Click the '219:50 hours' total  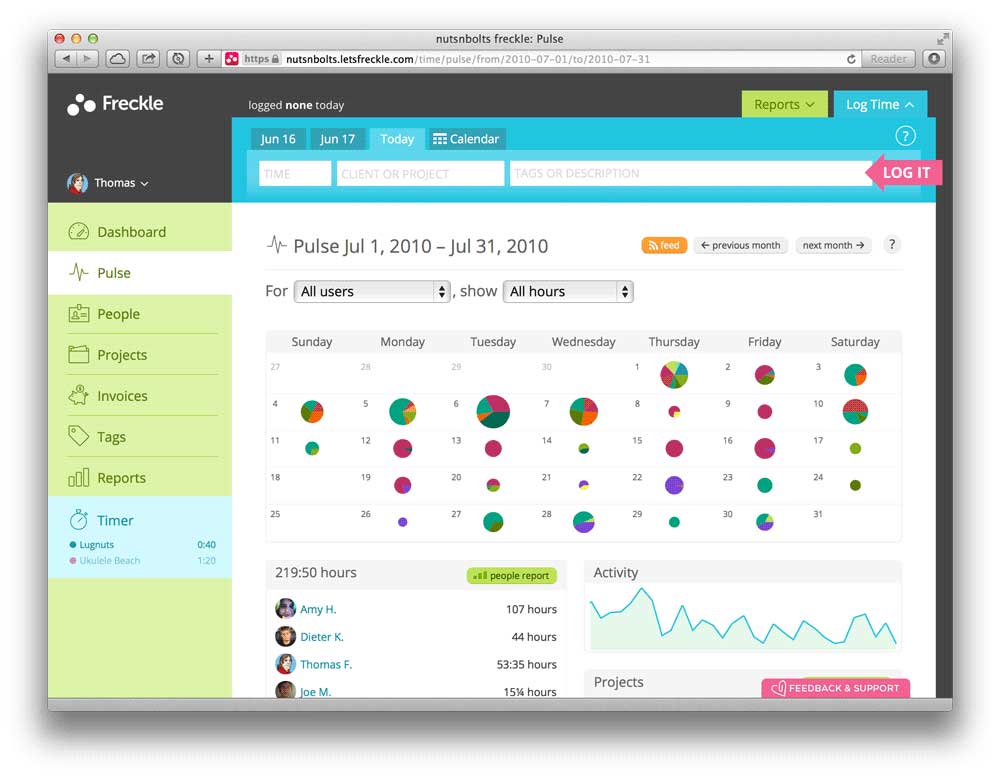(x=316, y=572)
